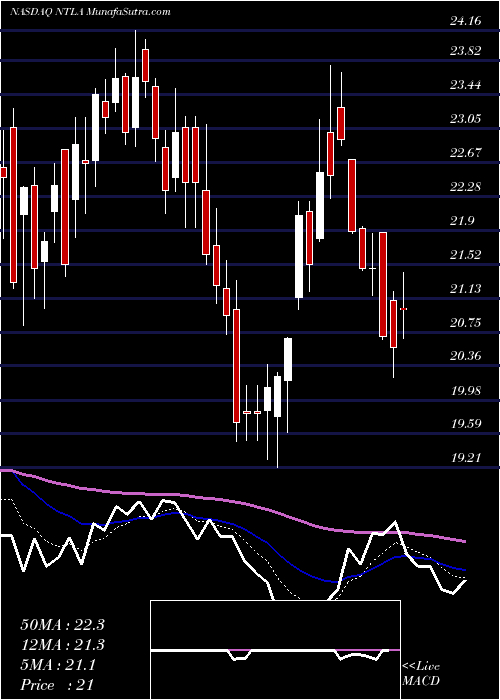Click the 21.13 price axis label
This screenshot has height=700, width=500.
pos(466,288)
